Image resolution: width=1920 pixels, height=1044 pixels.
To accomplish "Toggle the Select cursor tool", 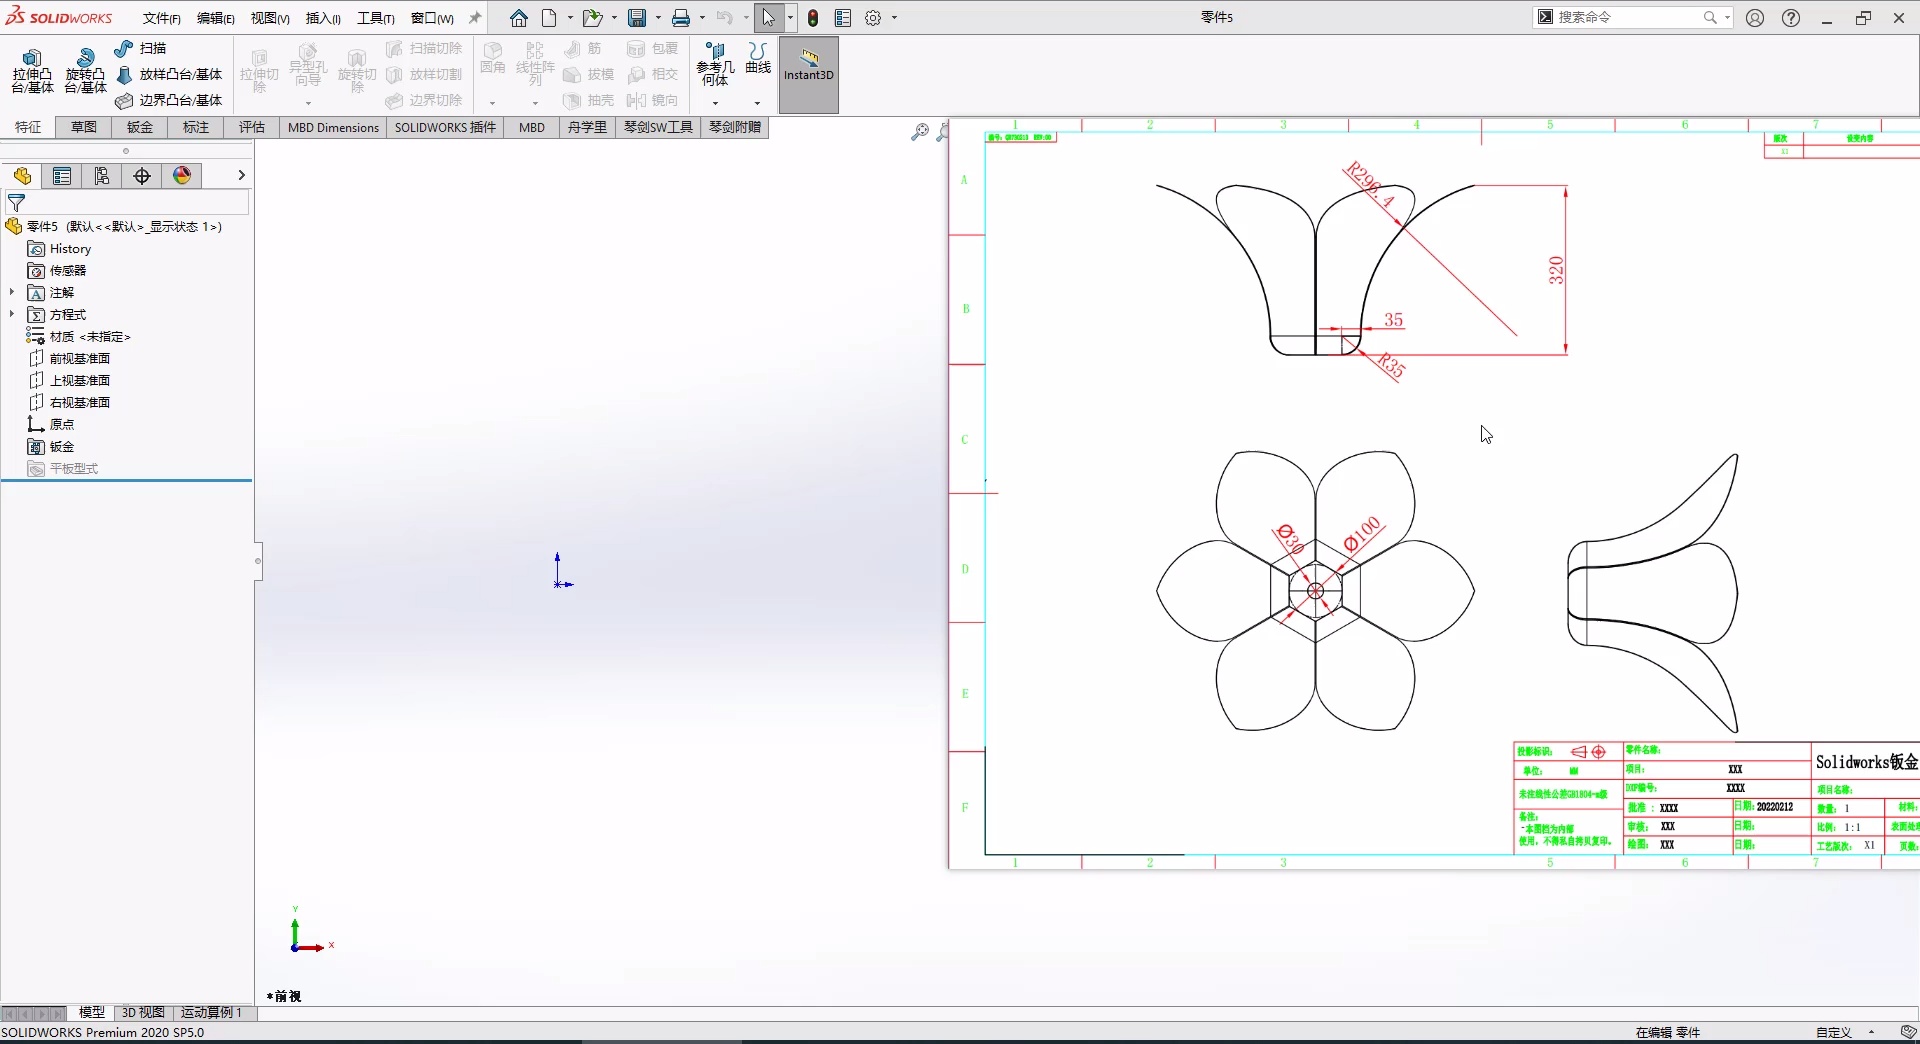I will [768, 18].
